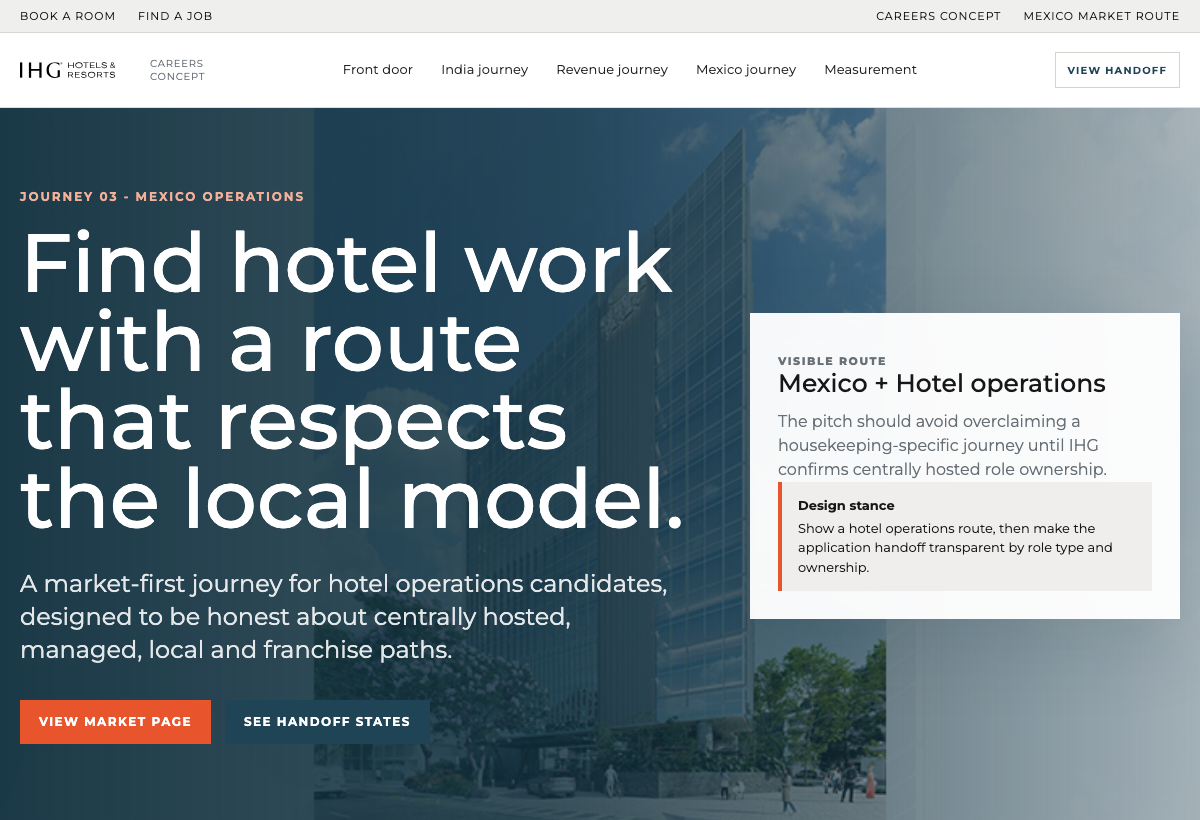Click the View Market Page button

tap(115, 722)
